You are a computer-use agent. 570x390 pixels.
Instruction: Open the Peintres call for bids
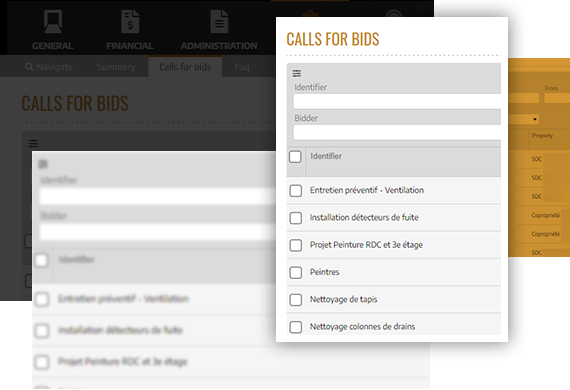[324, 272]
